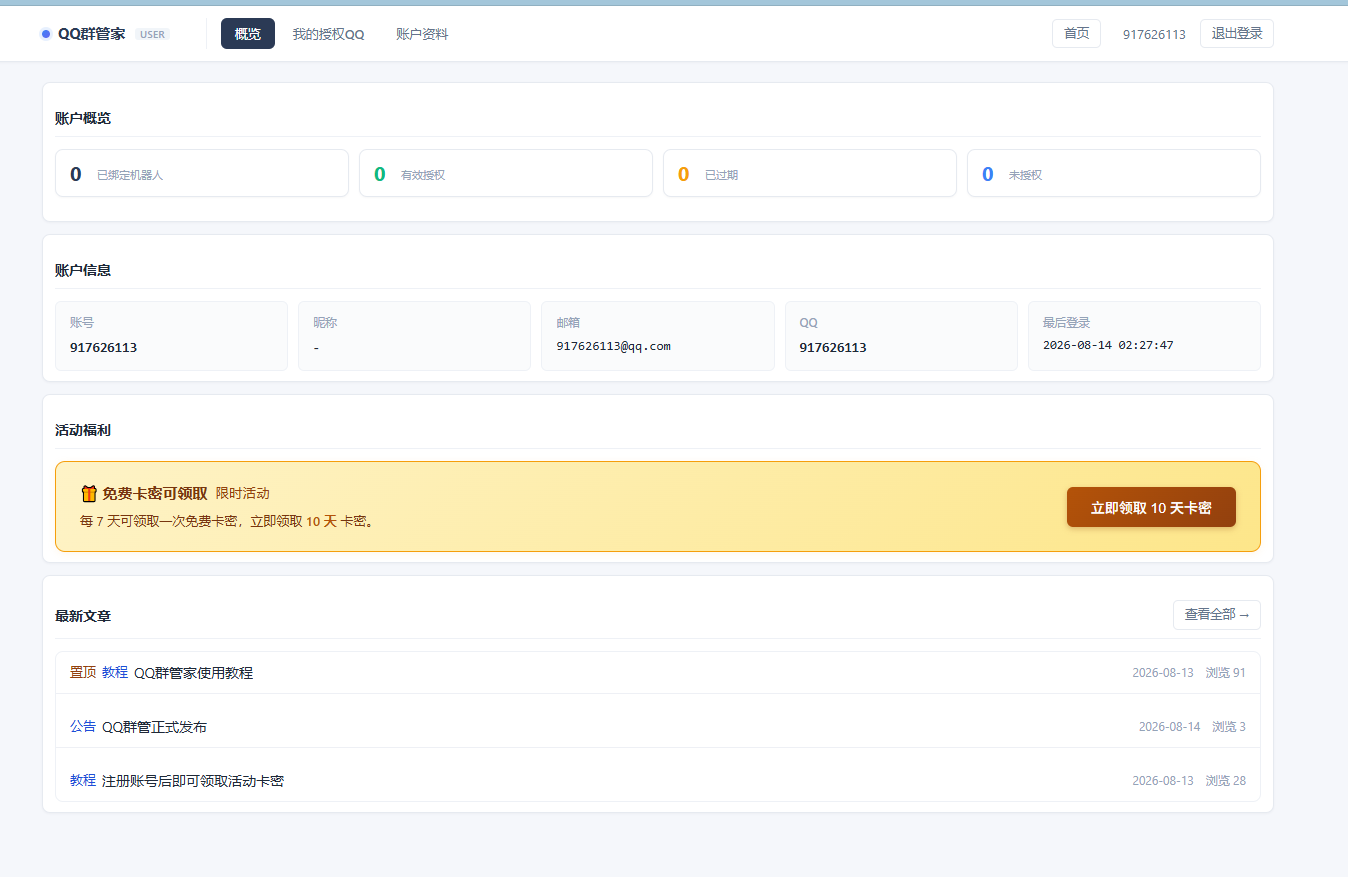
Task: Click the account number under the 账号 label
Action: [103, 348]
